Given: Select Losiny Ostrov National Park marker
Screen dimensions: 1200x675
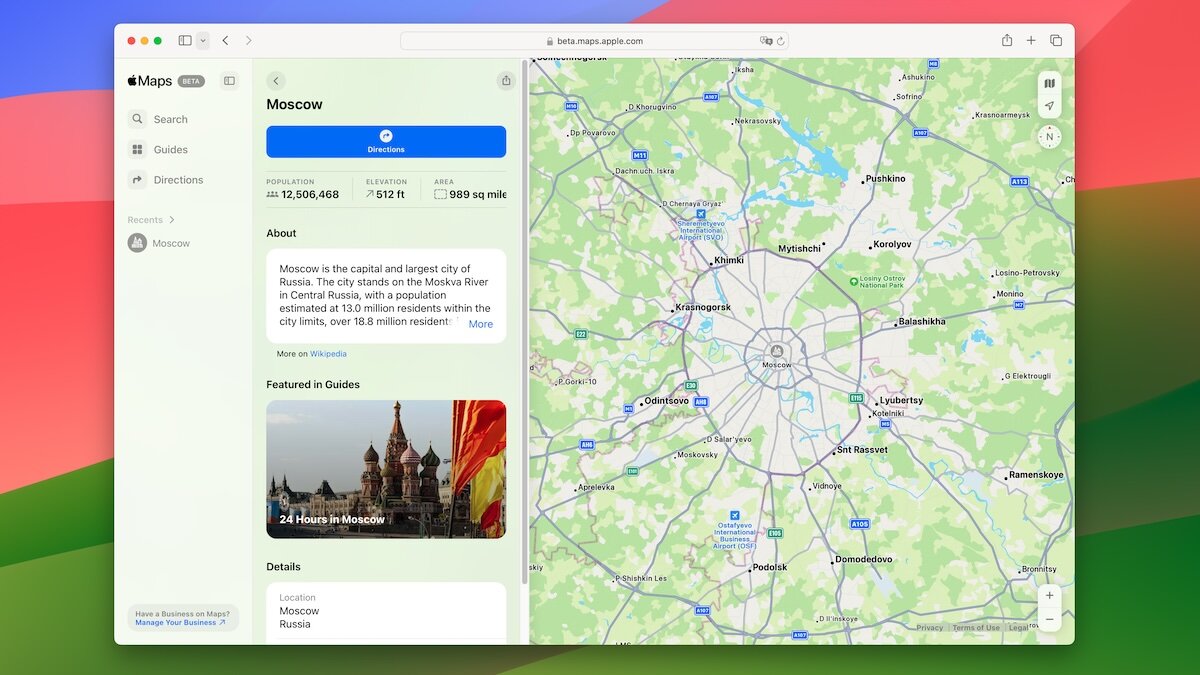Looking at the screenshot, I should pos(853,282).
